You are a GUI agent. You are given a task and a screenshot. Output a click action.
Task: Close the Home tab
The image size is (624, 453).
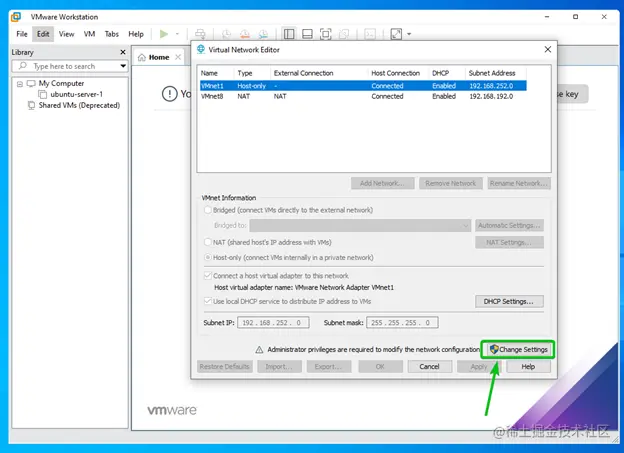pyautogui.click(x=178, y=57)
